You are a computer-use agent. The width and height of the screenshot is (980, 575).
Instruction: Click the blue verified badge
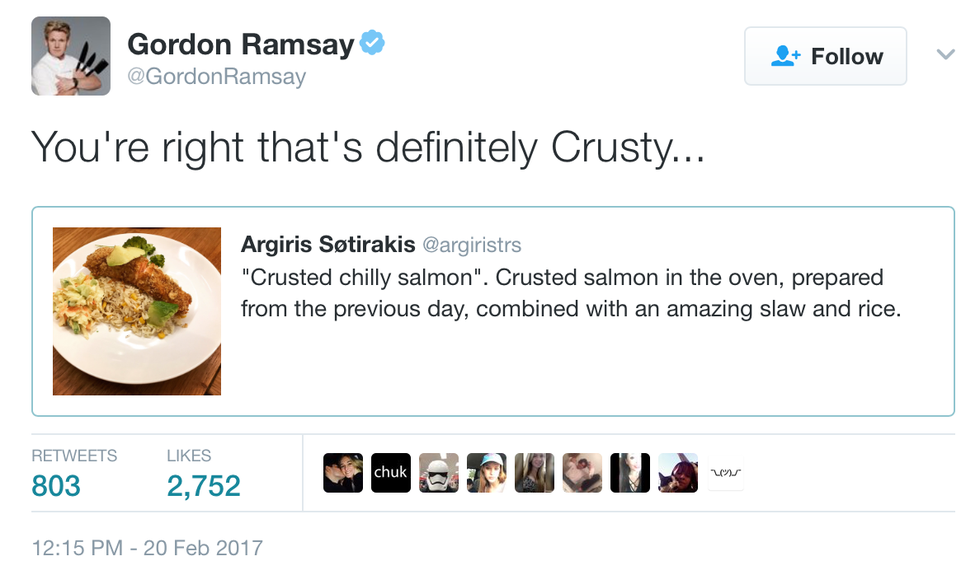373,44
